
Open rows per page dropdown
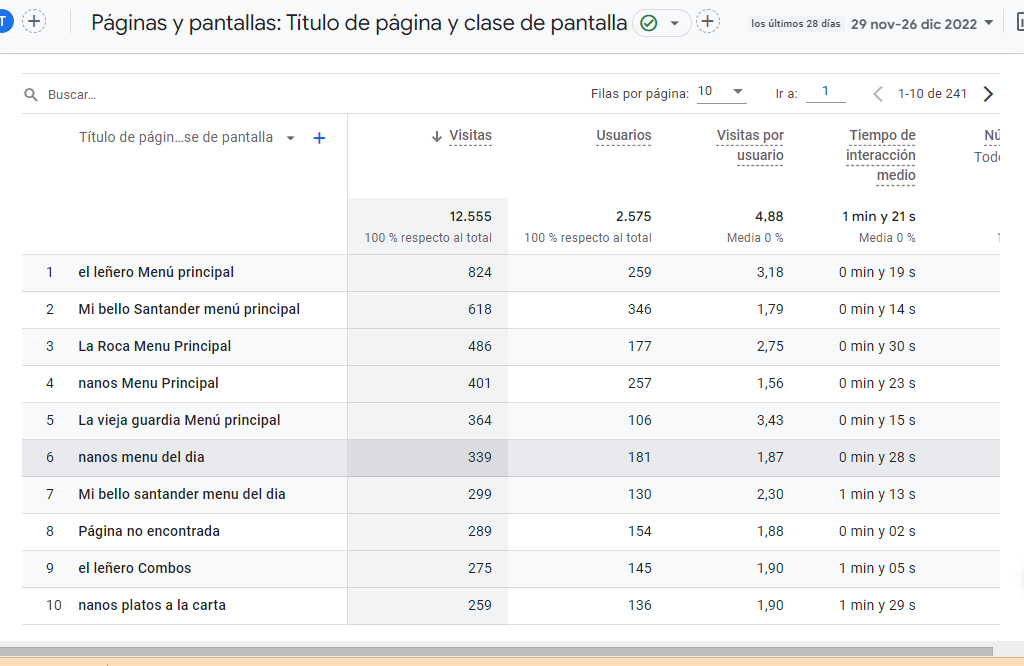coord(721,92)
